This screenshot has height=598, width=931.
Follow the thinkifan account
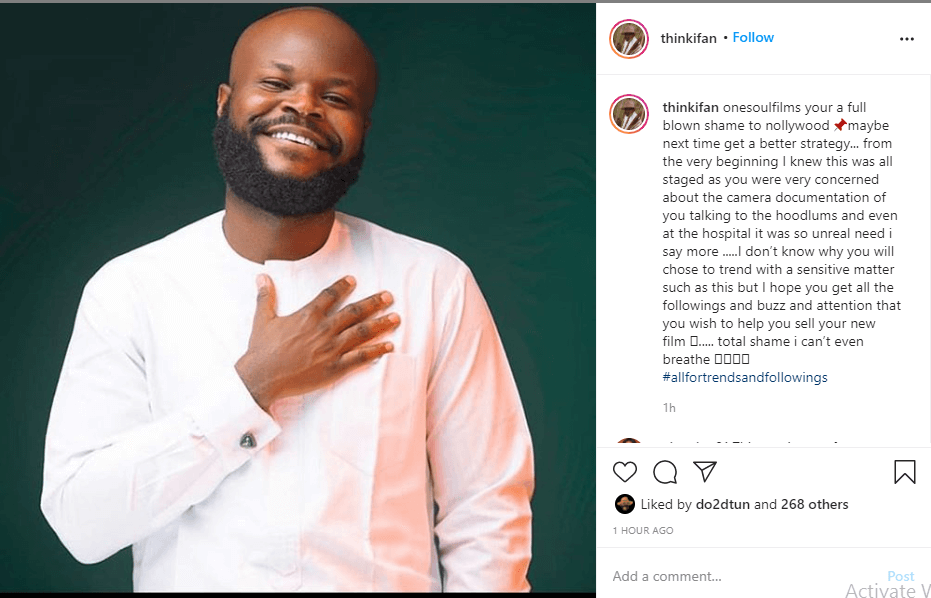[753, 37]
